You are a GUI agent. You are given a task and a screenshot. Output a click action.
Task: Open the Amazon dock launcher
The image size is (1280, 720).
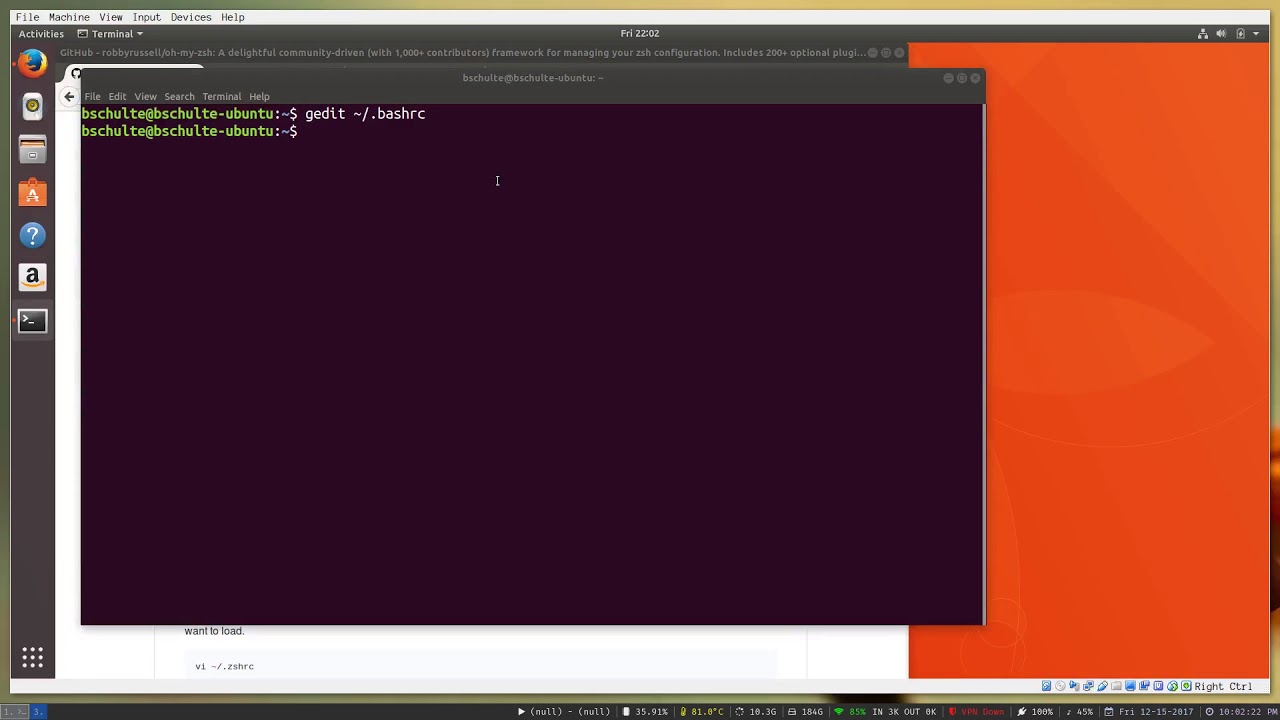click(x=32, y=278)
